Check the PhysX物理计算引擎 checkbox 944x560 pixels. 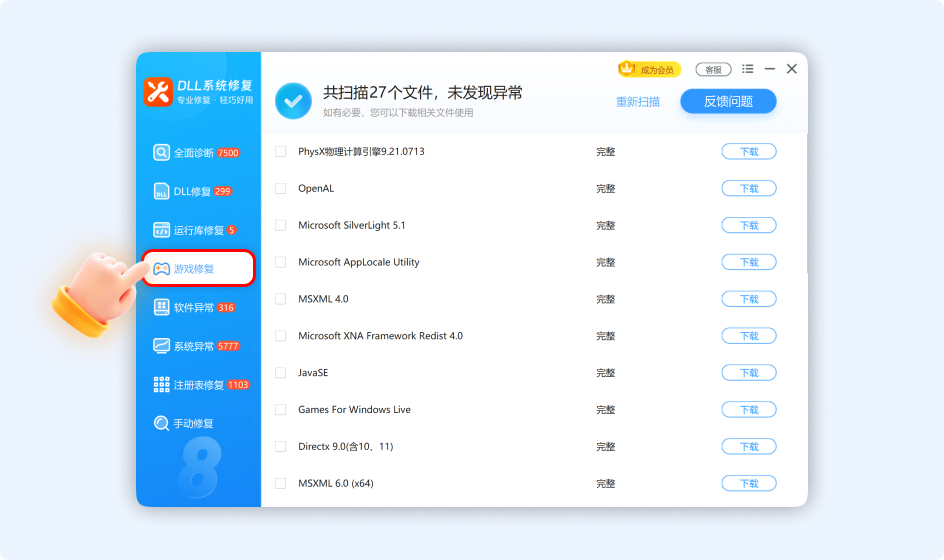point(281,151)
